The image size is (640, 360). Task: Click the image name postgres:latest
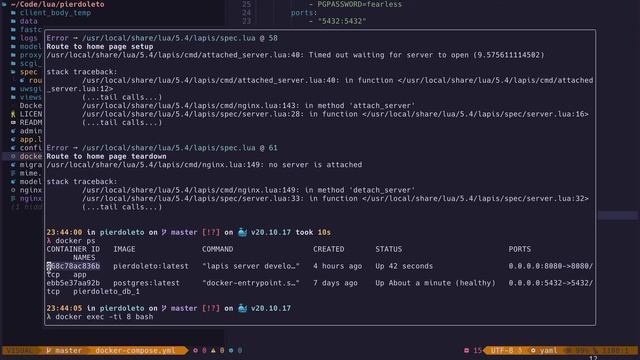tap(147, 283)
